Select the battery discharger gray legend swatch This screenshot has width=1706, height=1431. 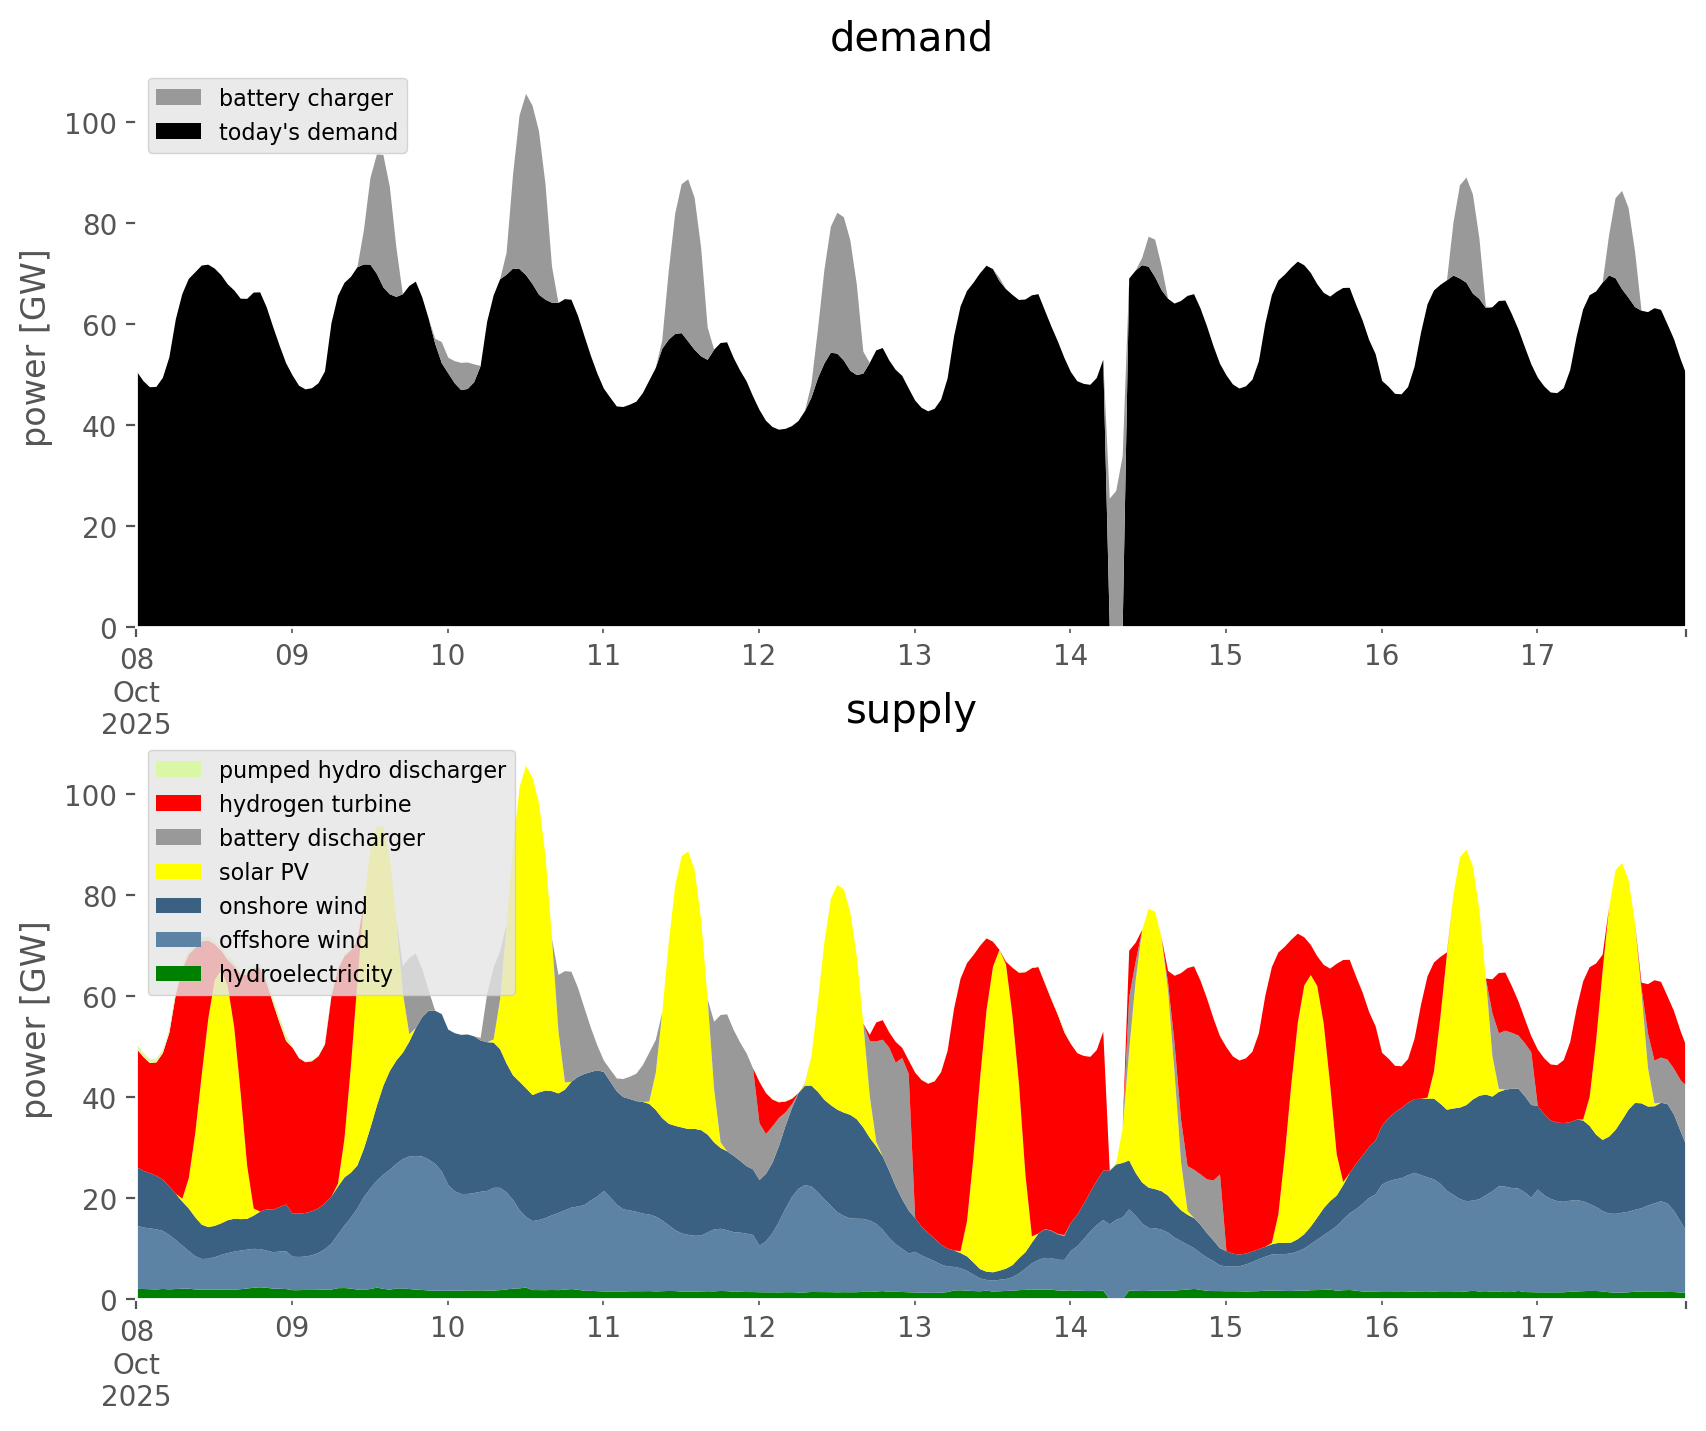click(179, 838)
